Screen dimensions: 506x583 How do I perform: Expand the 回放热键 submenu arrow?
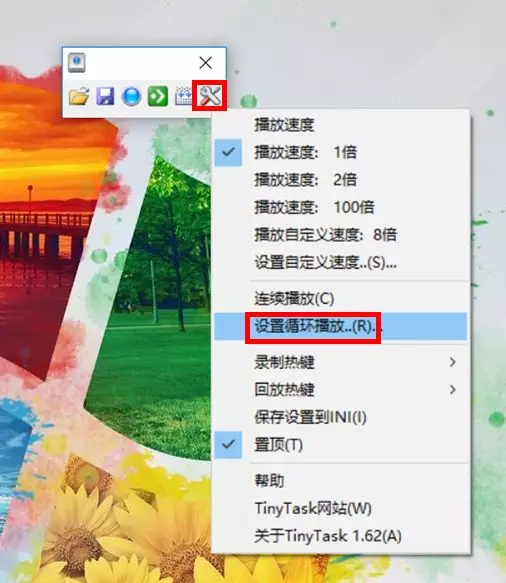click(452, 390)
